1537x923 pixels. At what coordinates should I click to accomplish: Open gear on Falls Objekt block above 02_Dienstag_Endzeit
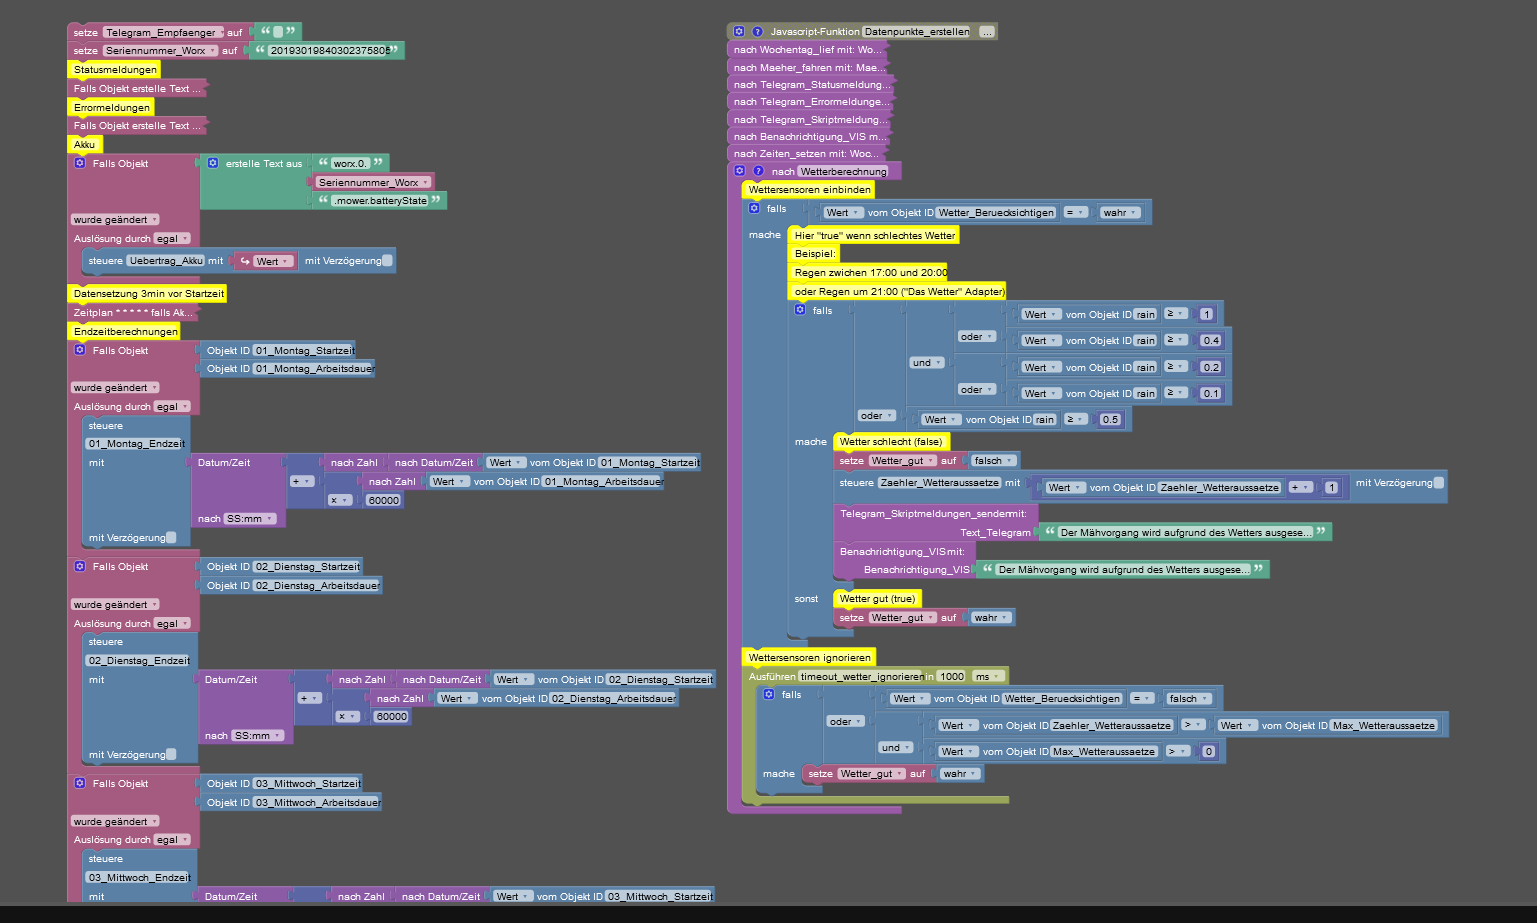tap(80, 566)
